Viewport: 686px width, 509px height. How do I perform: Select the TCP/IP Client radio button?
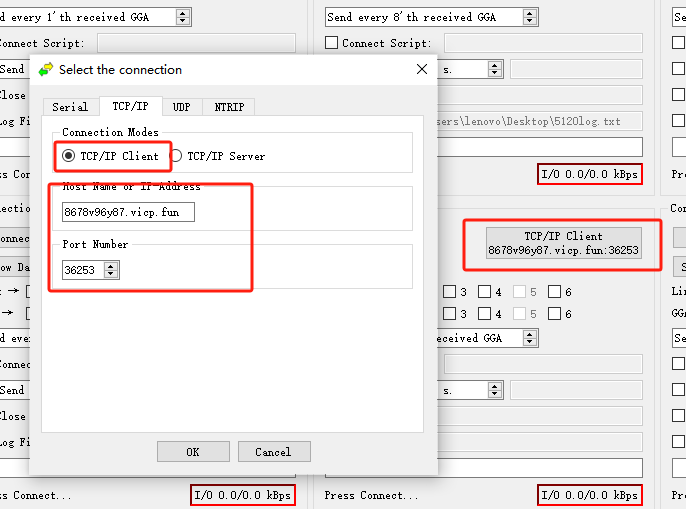point(69,156)
